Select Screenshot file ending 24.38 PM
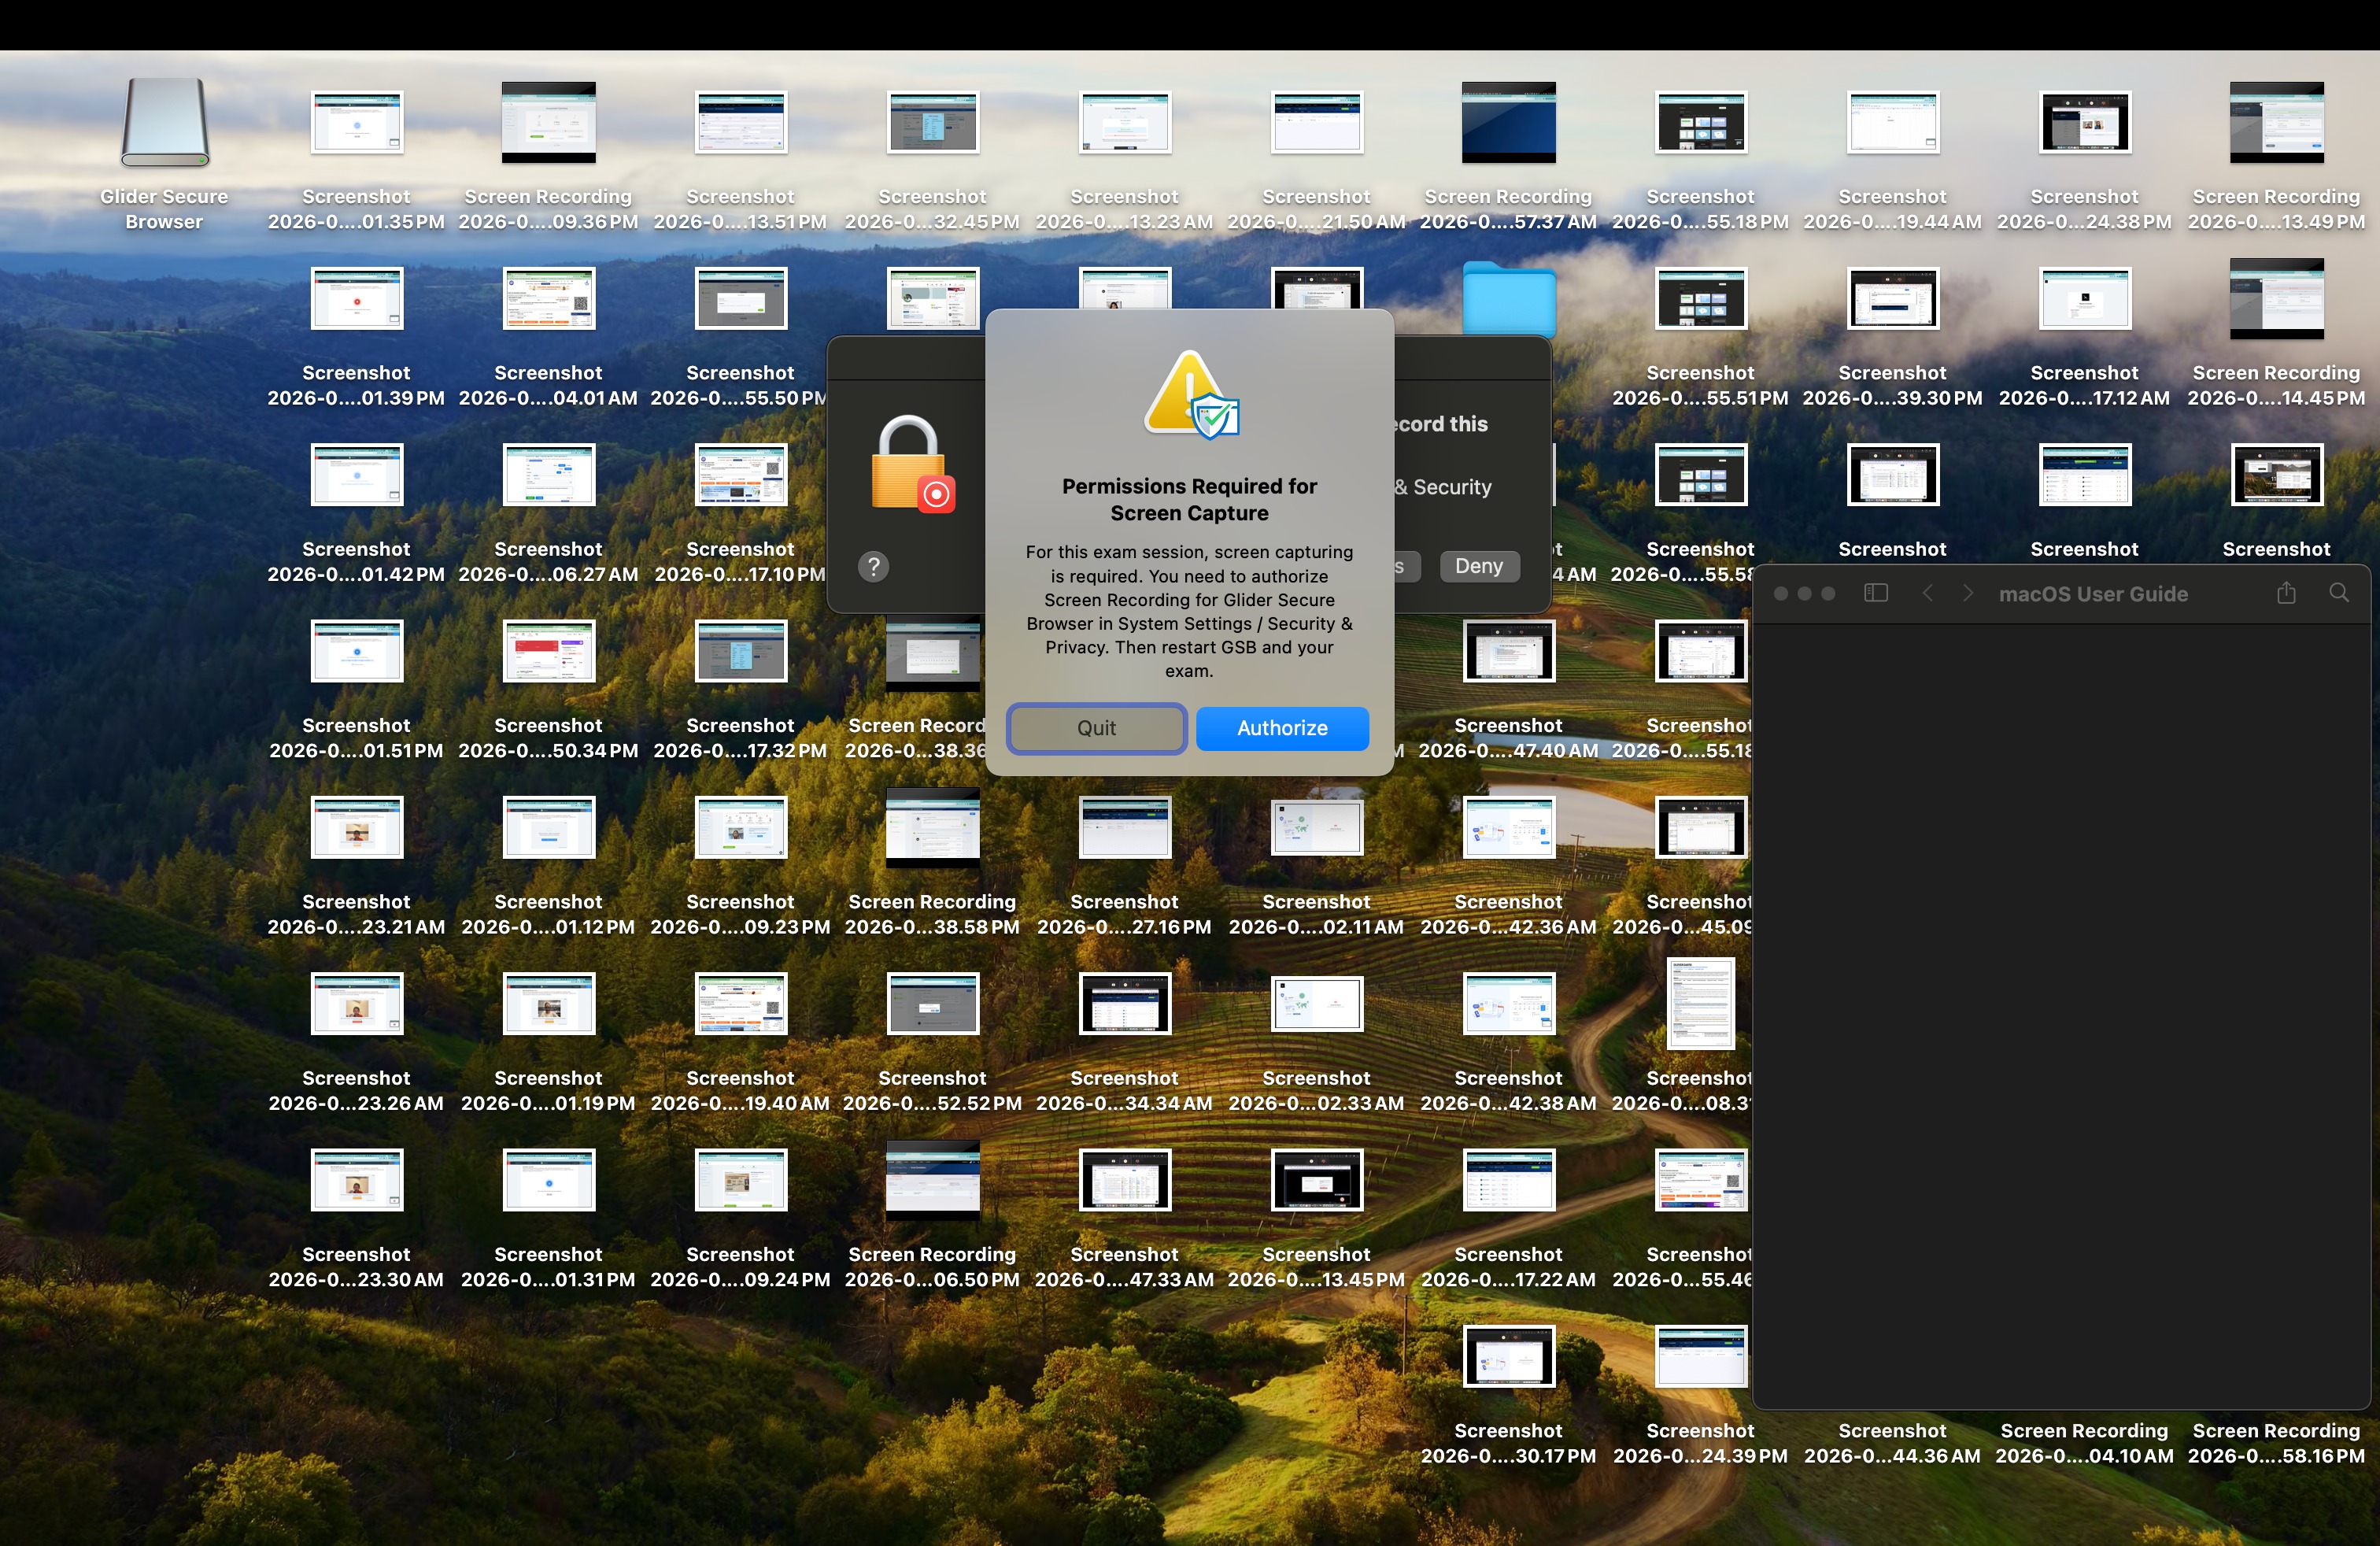The image size is (2380, 1546). (2085, 122)
